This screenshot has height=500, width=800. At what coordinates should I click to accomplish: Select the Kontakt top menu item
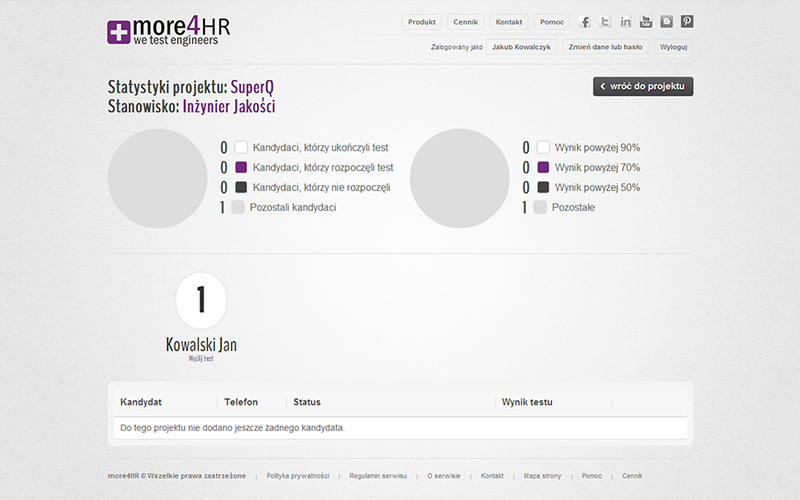pos(509,22)
